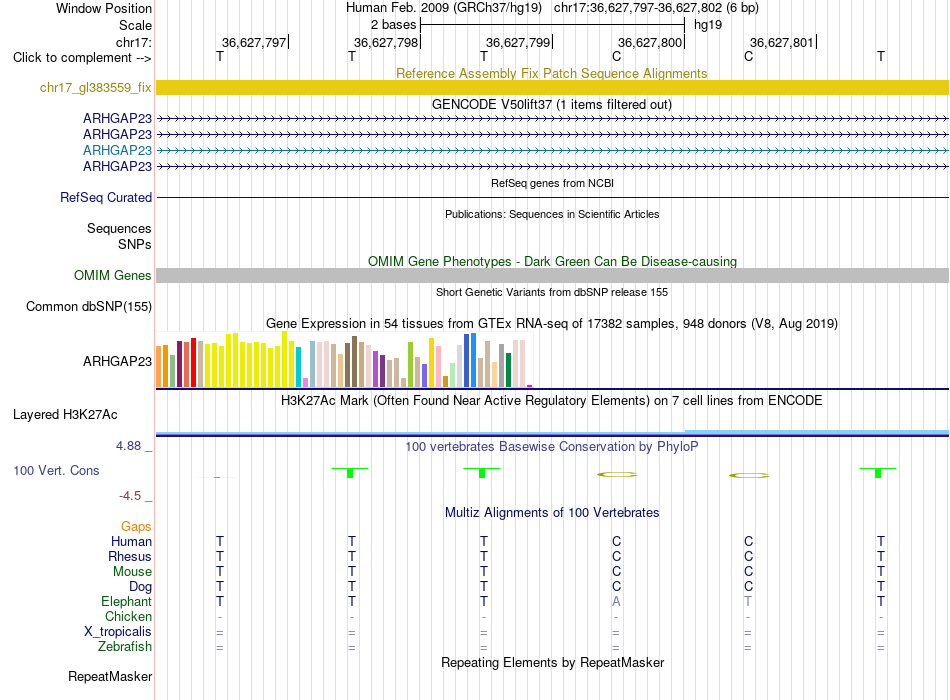Open the RefSeq Curated track label
Image resolution: width=950 pixels, height=700 pixels.
tap(106, 198)
